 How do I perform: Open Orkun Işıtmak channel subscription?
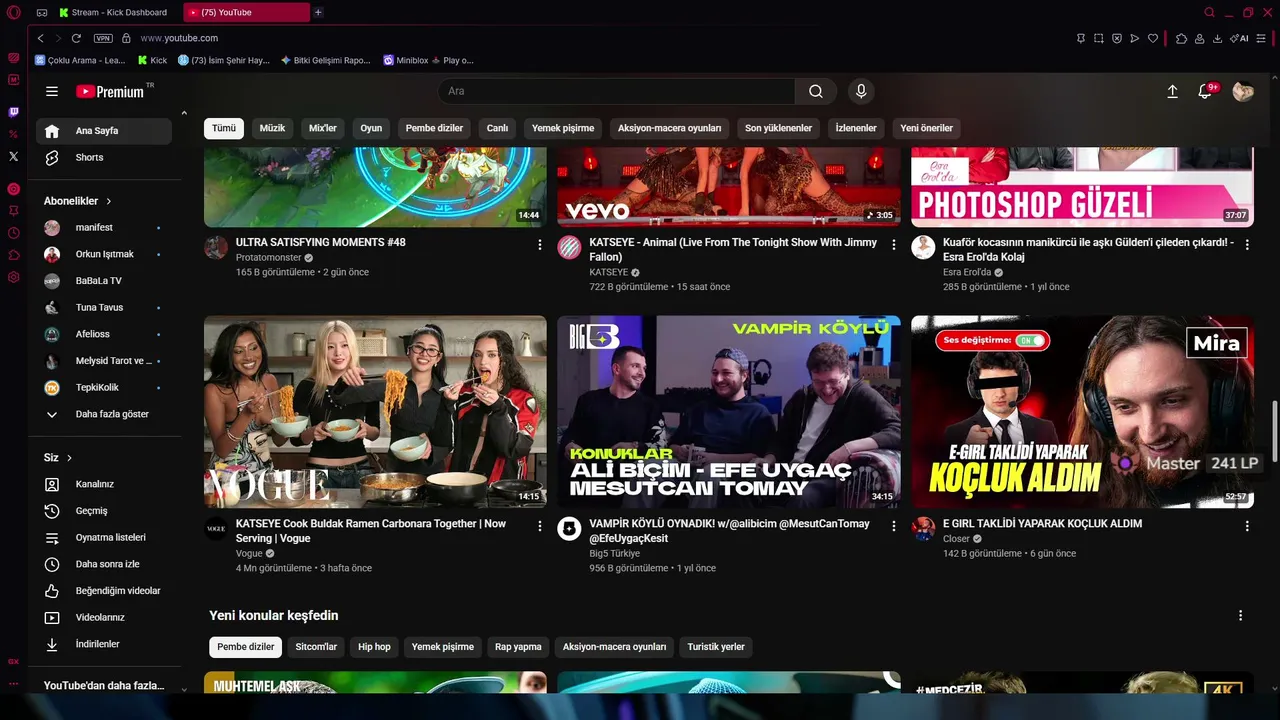click(104, 254)
